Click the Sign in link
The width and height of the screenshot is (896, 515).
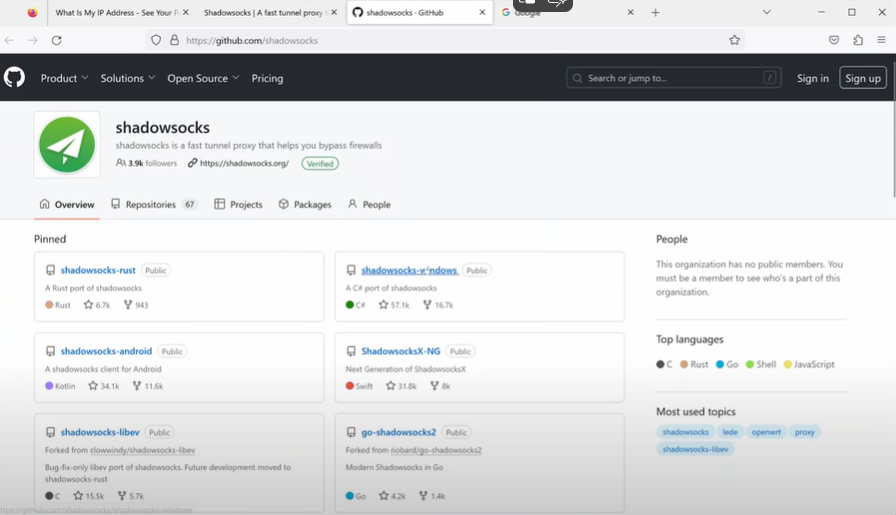[813, 78]
